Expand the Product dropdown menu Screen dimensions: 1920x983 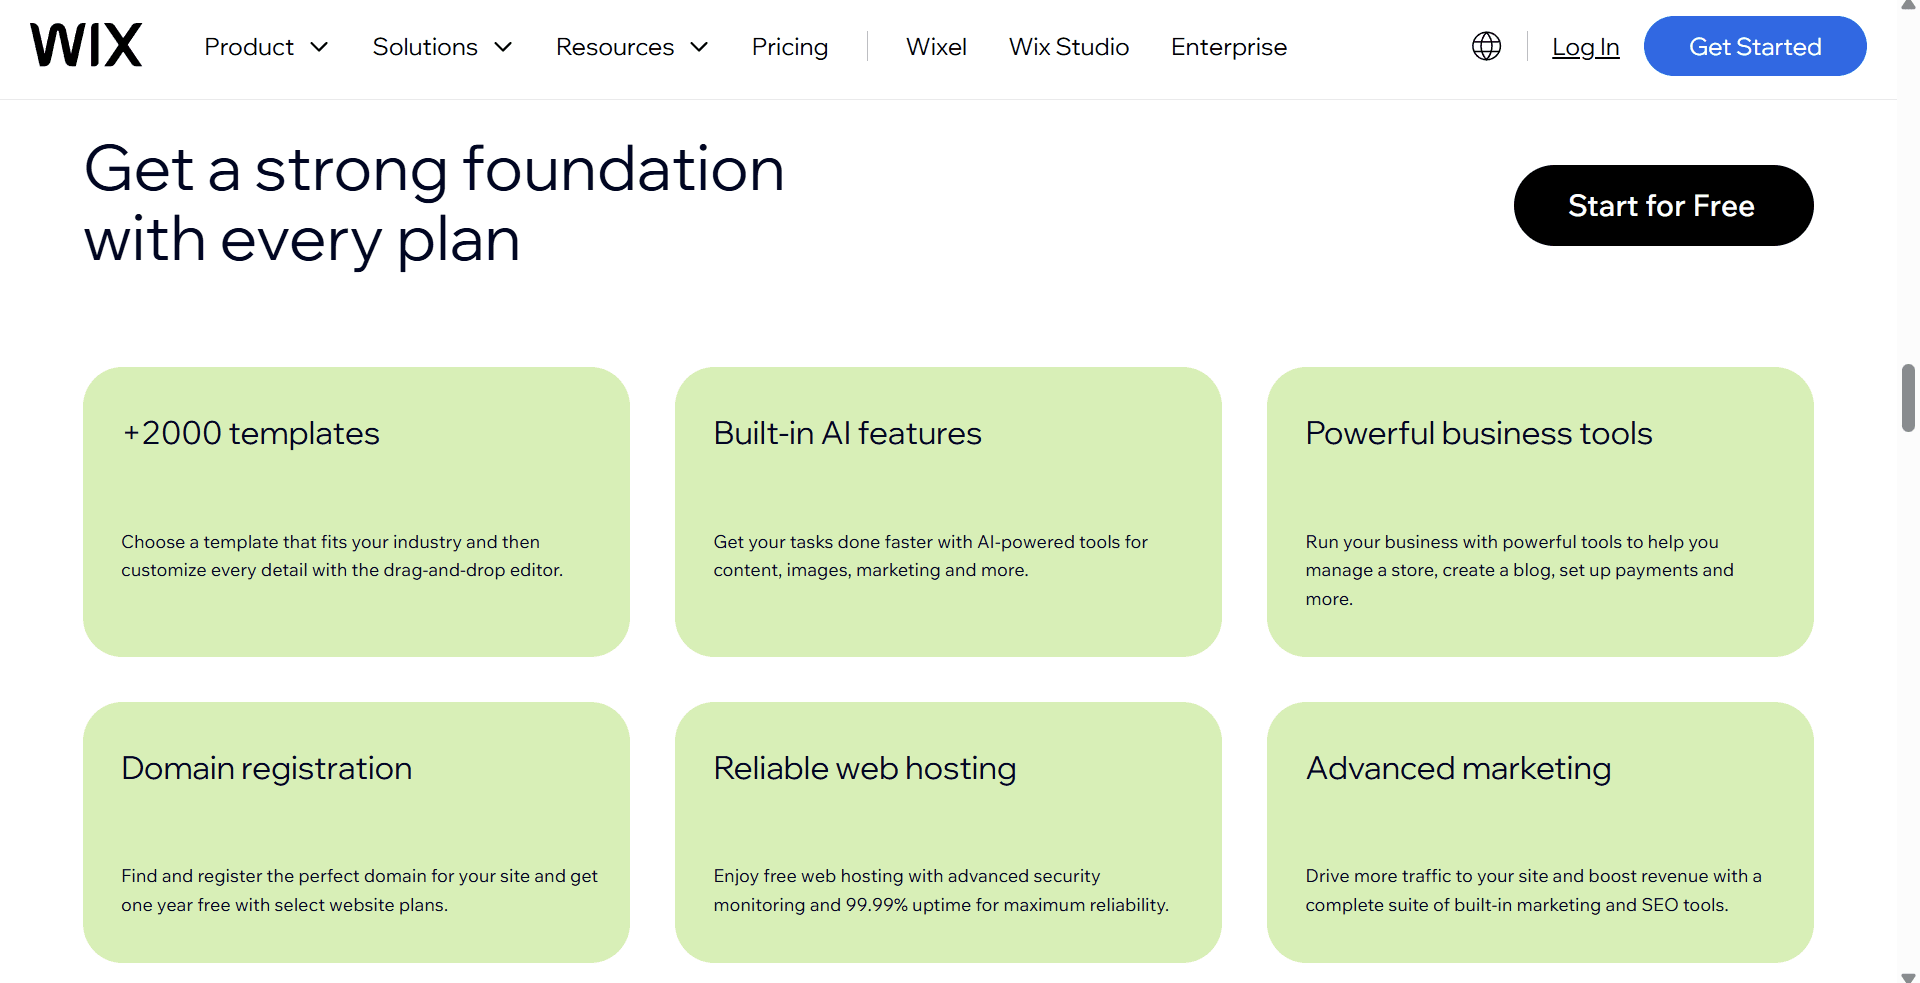265,46
